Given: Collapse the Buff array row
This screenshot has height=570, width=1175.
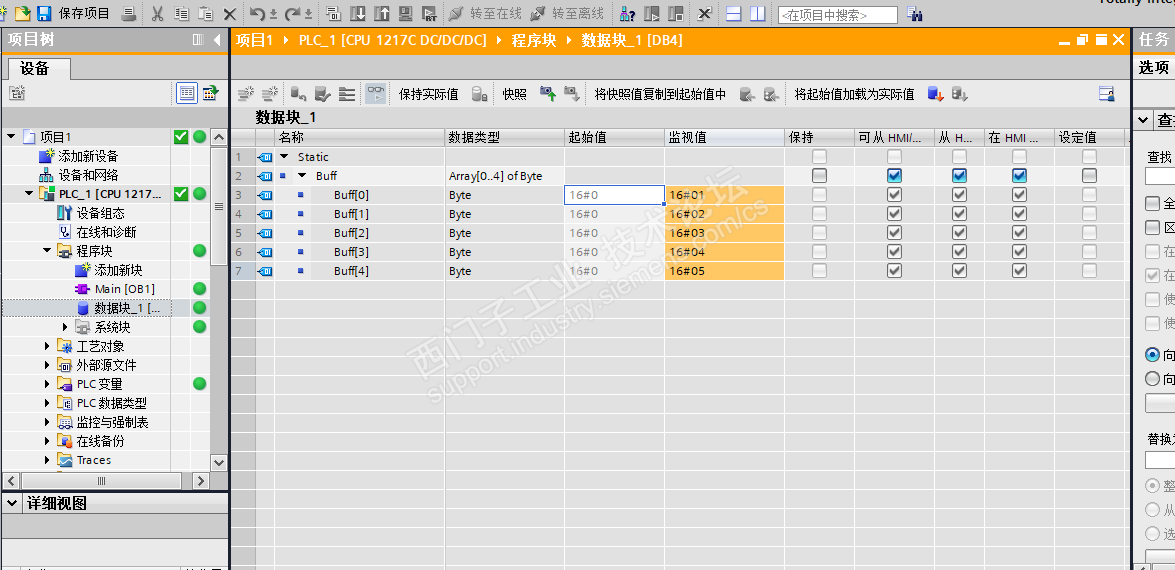Looking at the screenshot, I should click(302, 176).
